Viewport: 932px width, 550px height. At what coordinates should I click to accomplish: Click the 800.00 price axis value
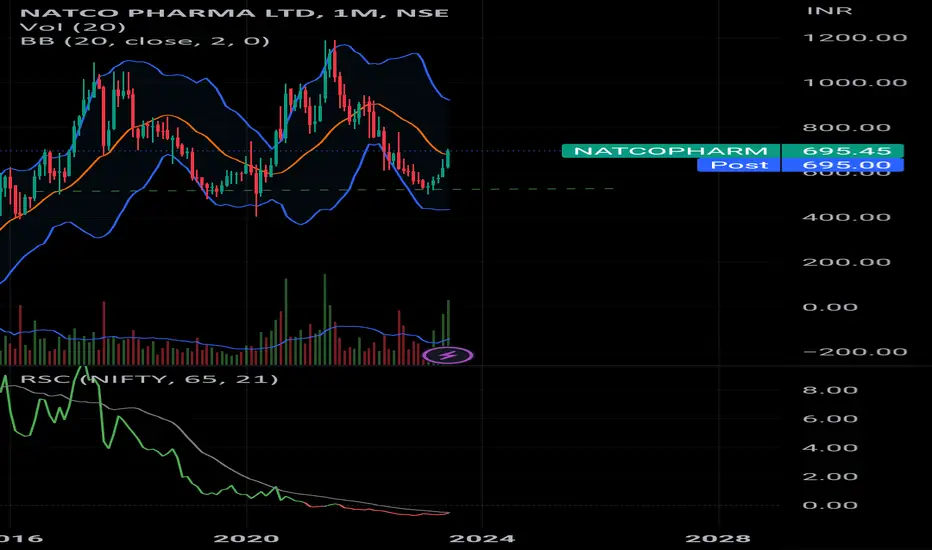[x=846, y=127]
